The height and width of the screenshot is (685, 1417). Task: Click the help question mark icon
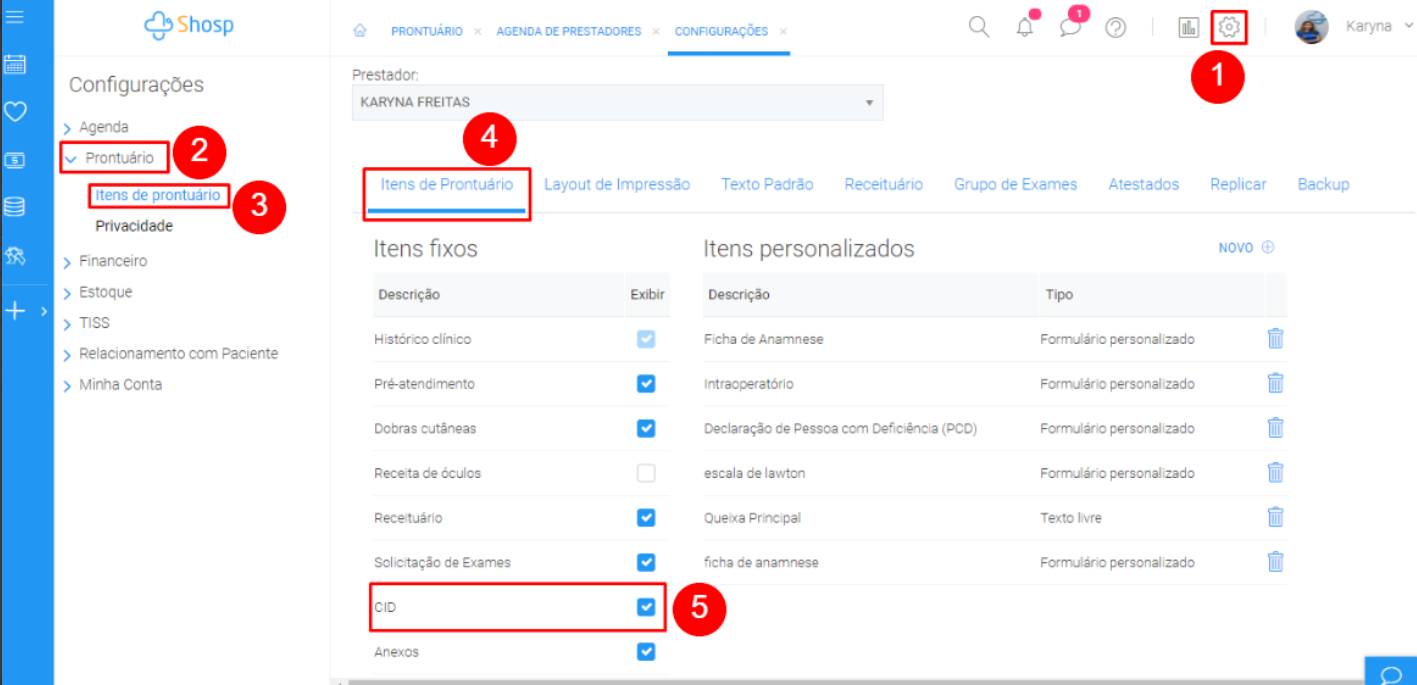coord(1115,28)
